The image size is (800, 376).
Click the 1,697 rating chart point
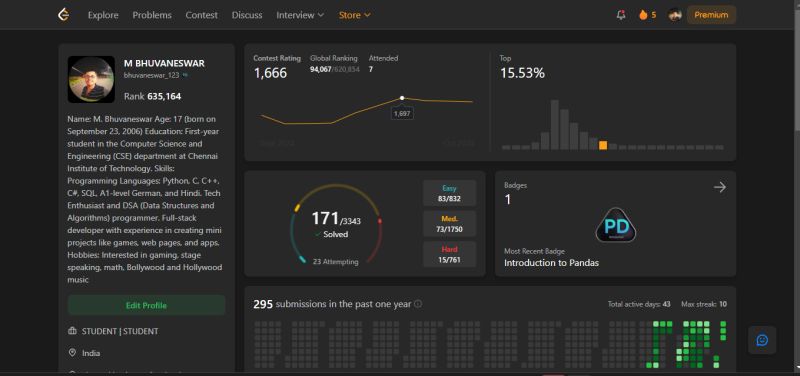[402, 97]
